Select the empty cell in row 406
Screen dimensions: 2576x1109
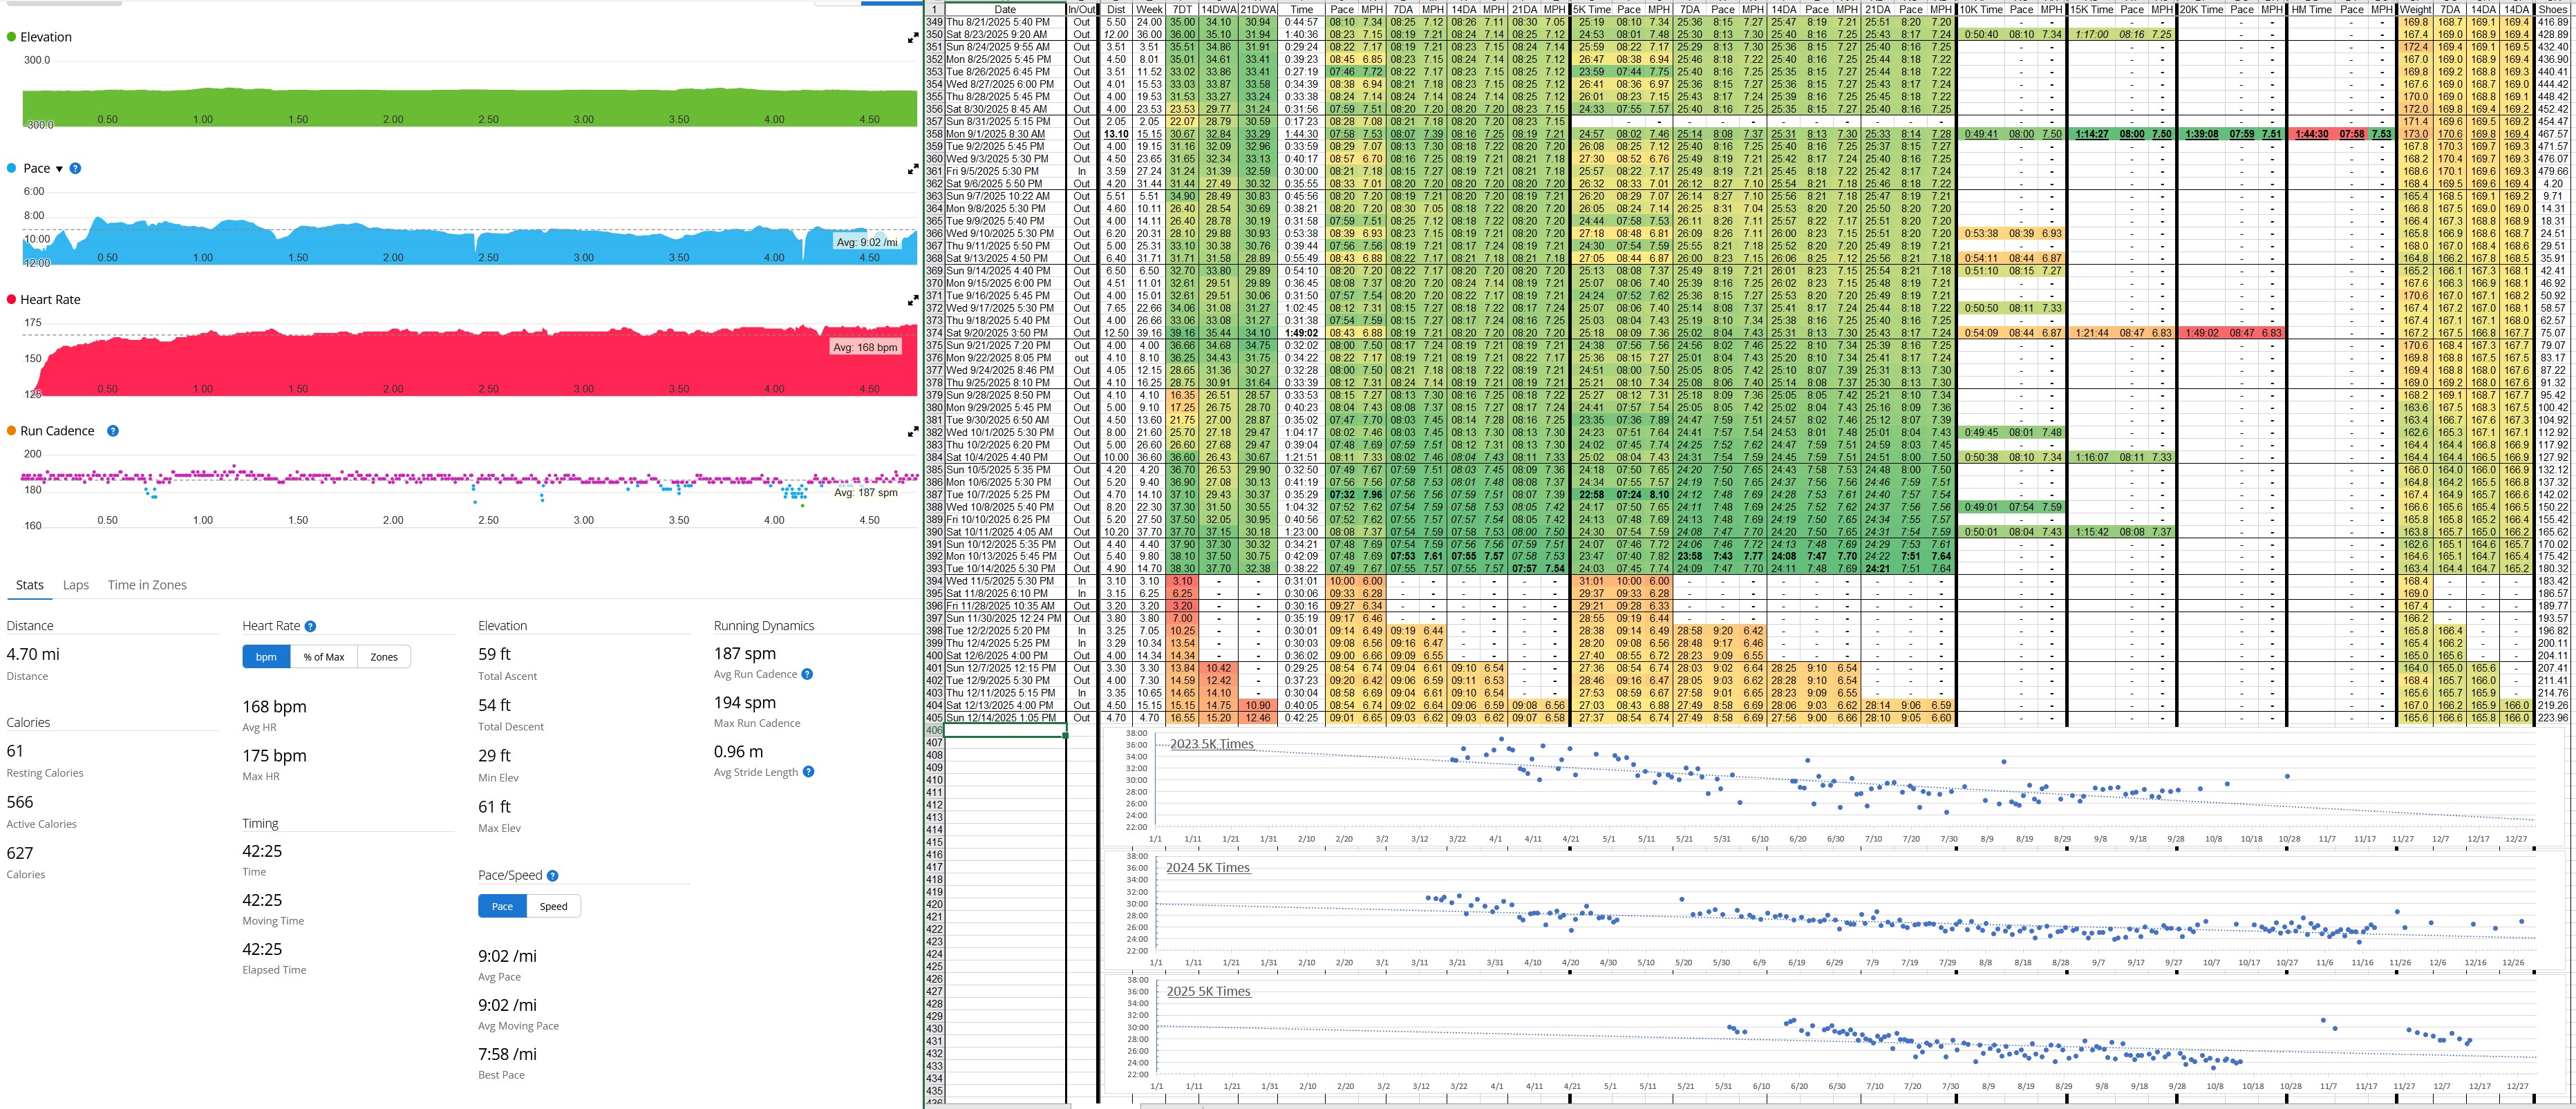point(1004,730)
